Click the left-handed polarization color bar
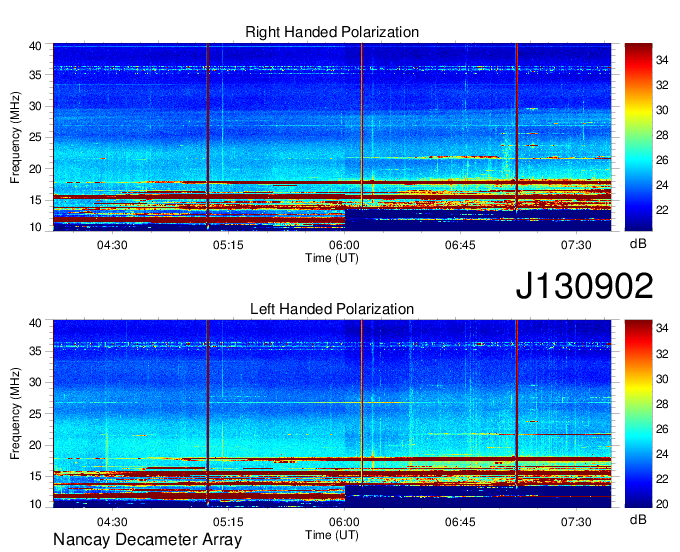 [638, 414]
